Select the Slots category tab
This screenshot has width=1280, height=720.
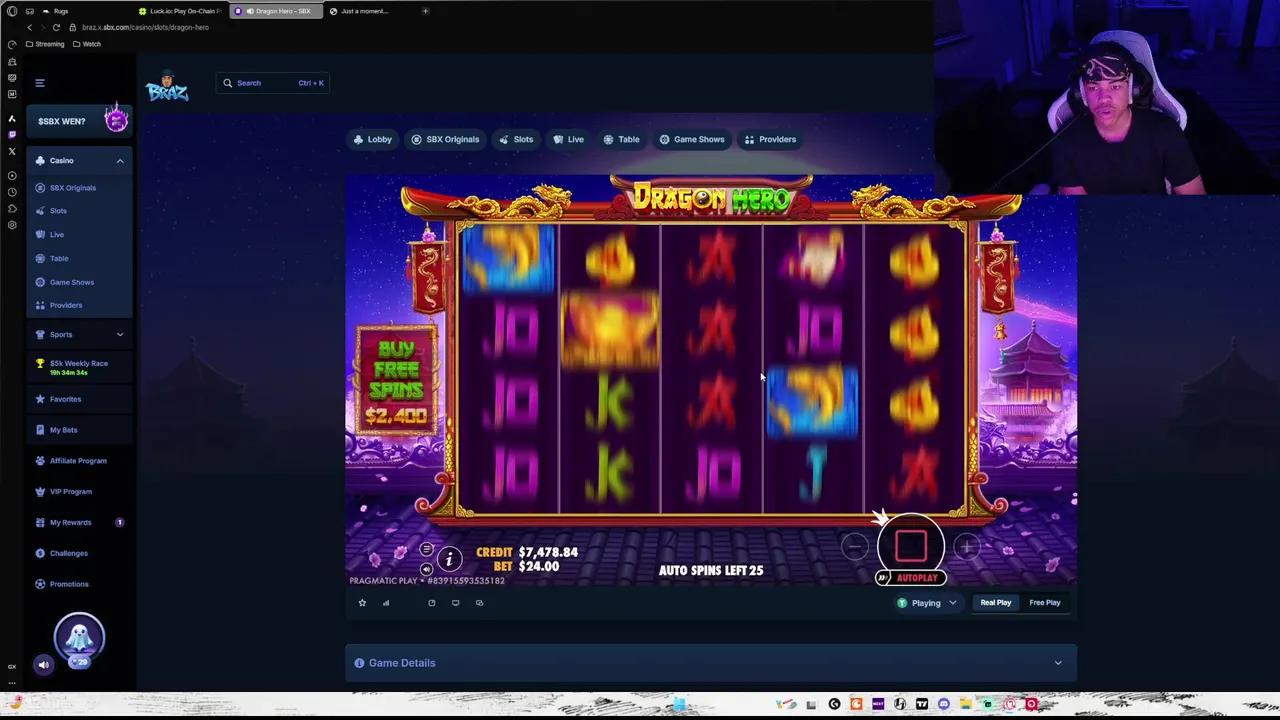[516, 139]
